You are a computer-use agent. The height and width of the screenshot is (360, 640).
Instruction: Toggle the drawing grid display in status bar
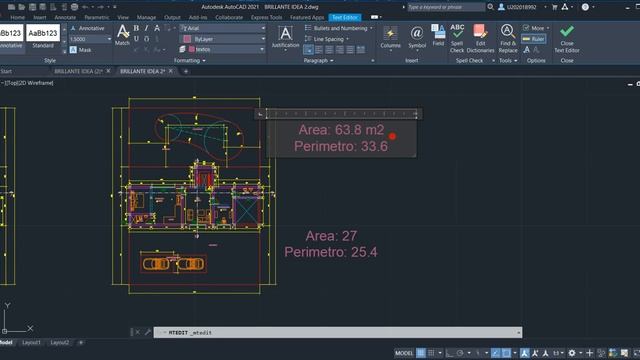click(x=421, y=353)
